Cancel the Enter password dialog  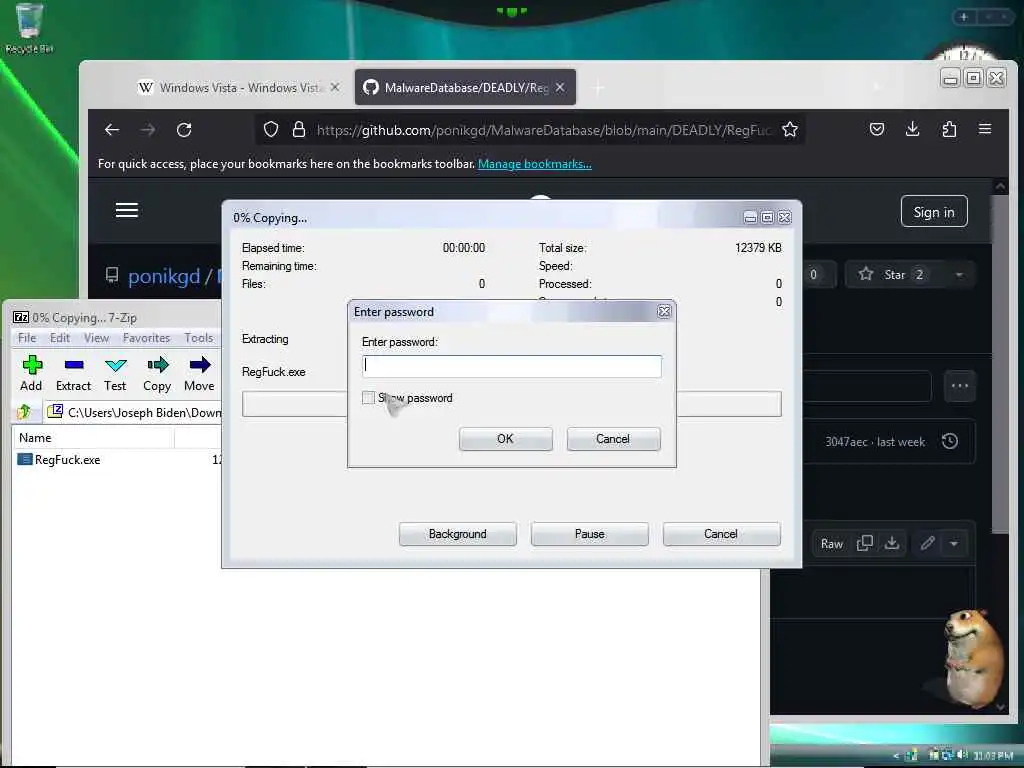click(613, 439)
